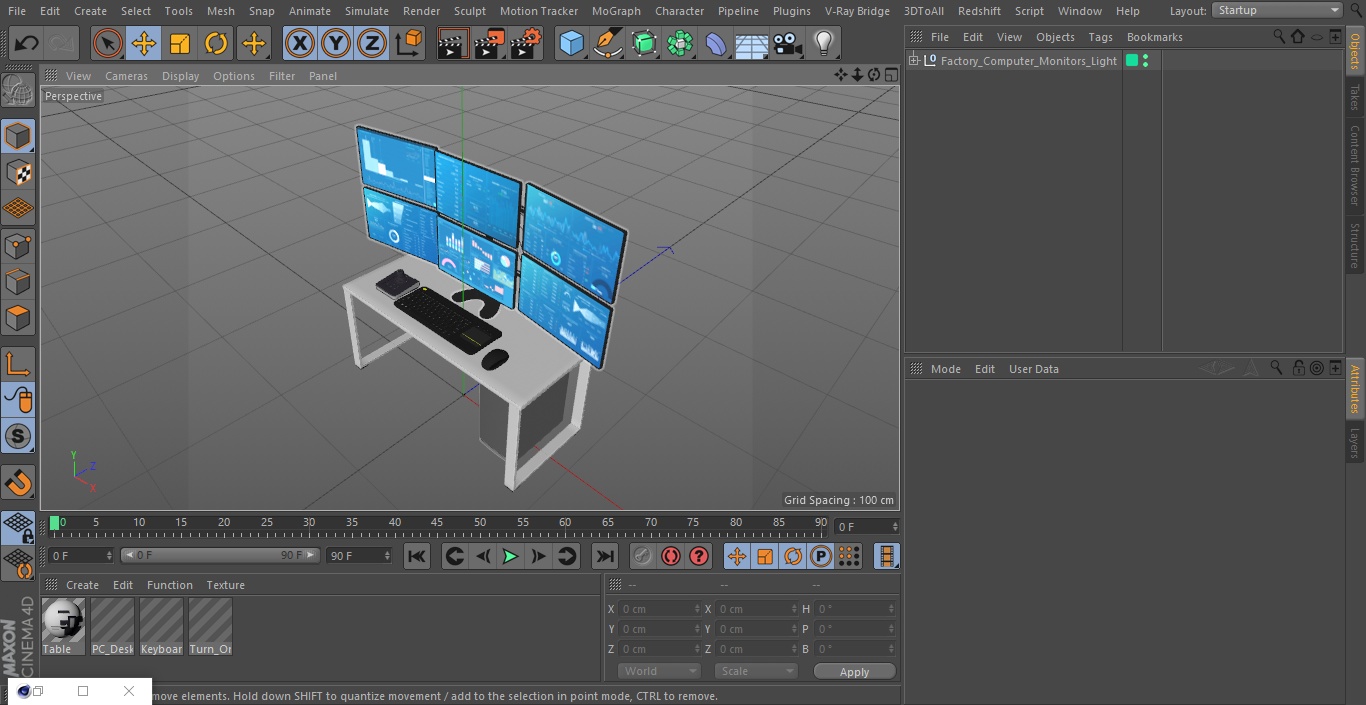The width and height of the screenshot is (1366, 705).
Task: Toggle Enable Snap magnet icon
Action: pos(18,483)
